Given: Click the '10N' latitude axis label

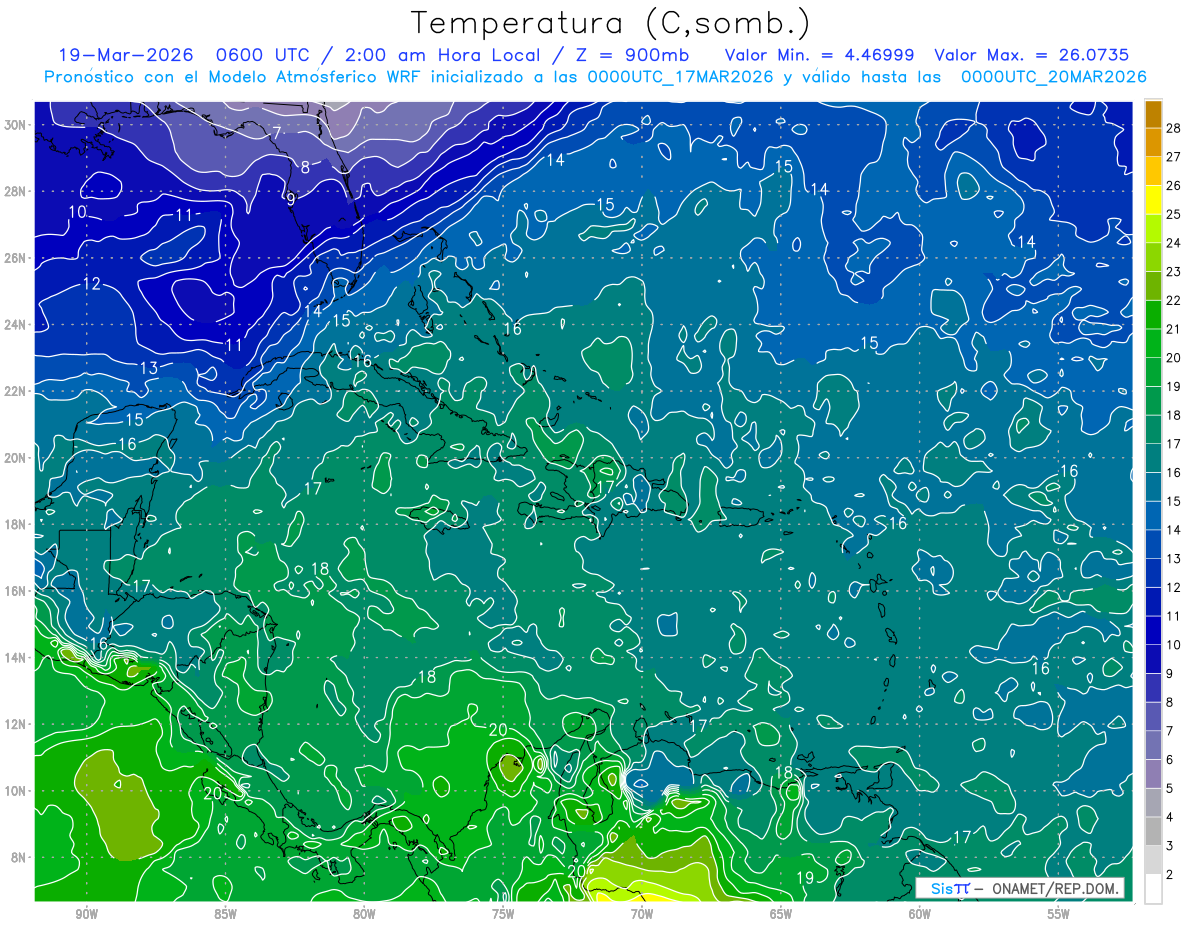Looking at the screenshot, I should tap(17, 791).
